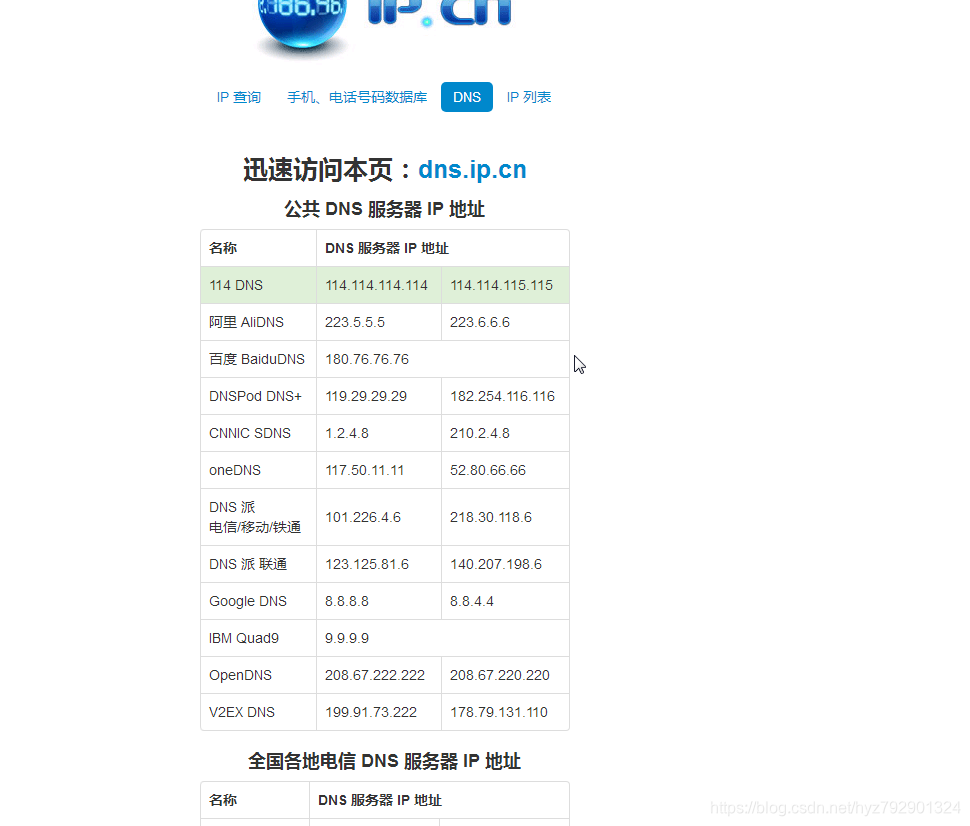Select the address 52.80.66.66

[x=487, y=470]
